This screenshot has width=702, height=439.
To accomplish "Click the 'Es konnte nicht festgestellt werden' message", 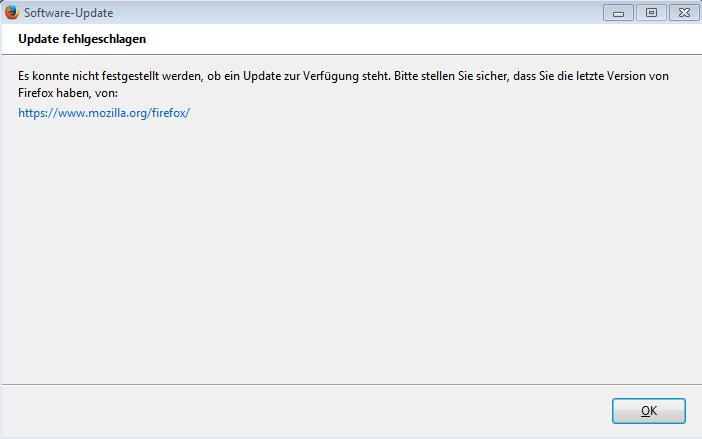I will 343,85.
